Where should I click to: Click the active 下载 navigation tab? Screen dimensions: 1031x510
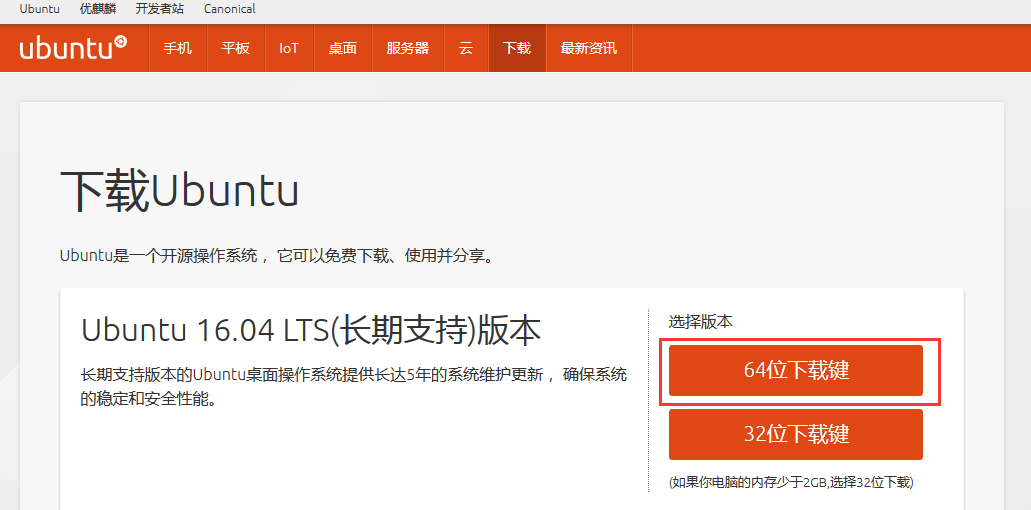[x=517, y=48]
